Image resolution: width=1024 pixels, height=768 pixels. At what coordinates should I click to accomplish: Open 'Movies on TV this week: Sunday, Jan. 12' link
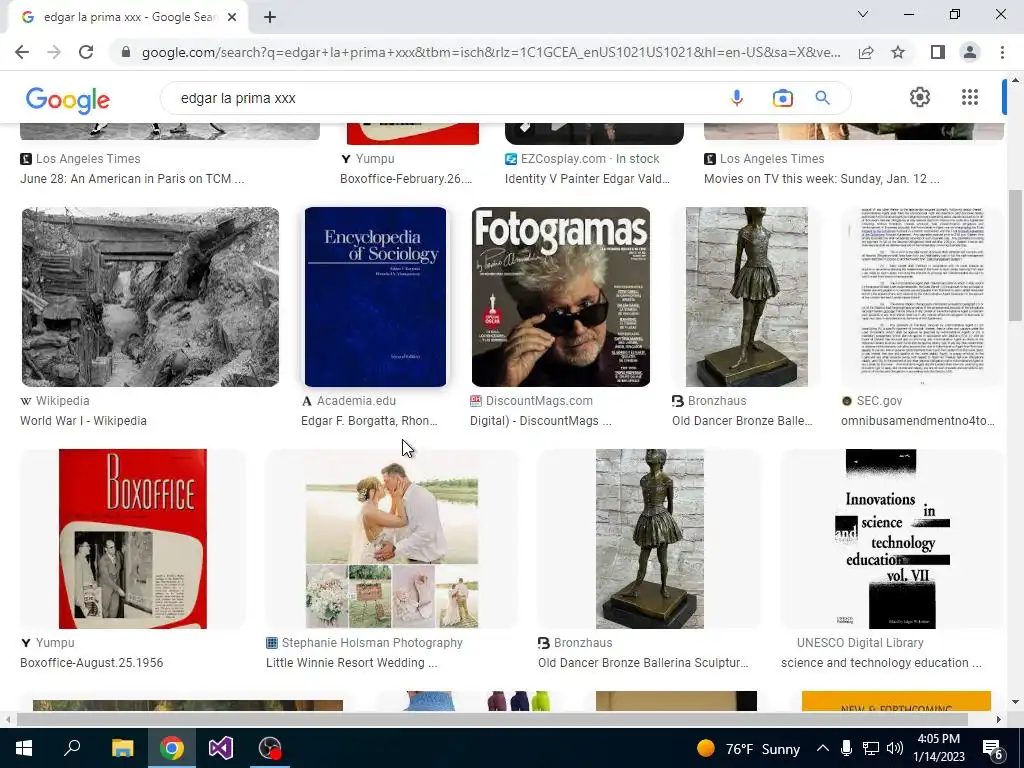tap(822, 179)
